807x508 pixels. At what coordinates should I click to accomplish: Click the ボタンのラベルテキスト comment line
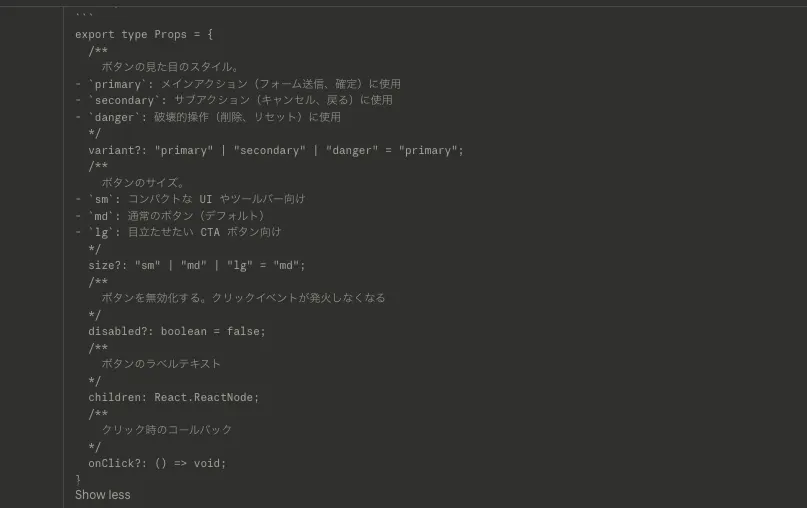161,364
